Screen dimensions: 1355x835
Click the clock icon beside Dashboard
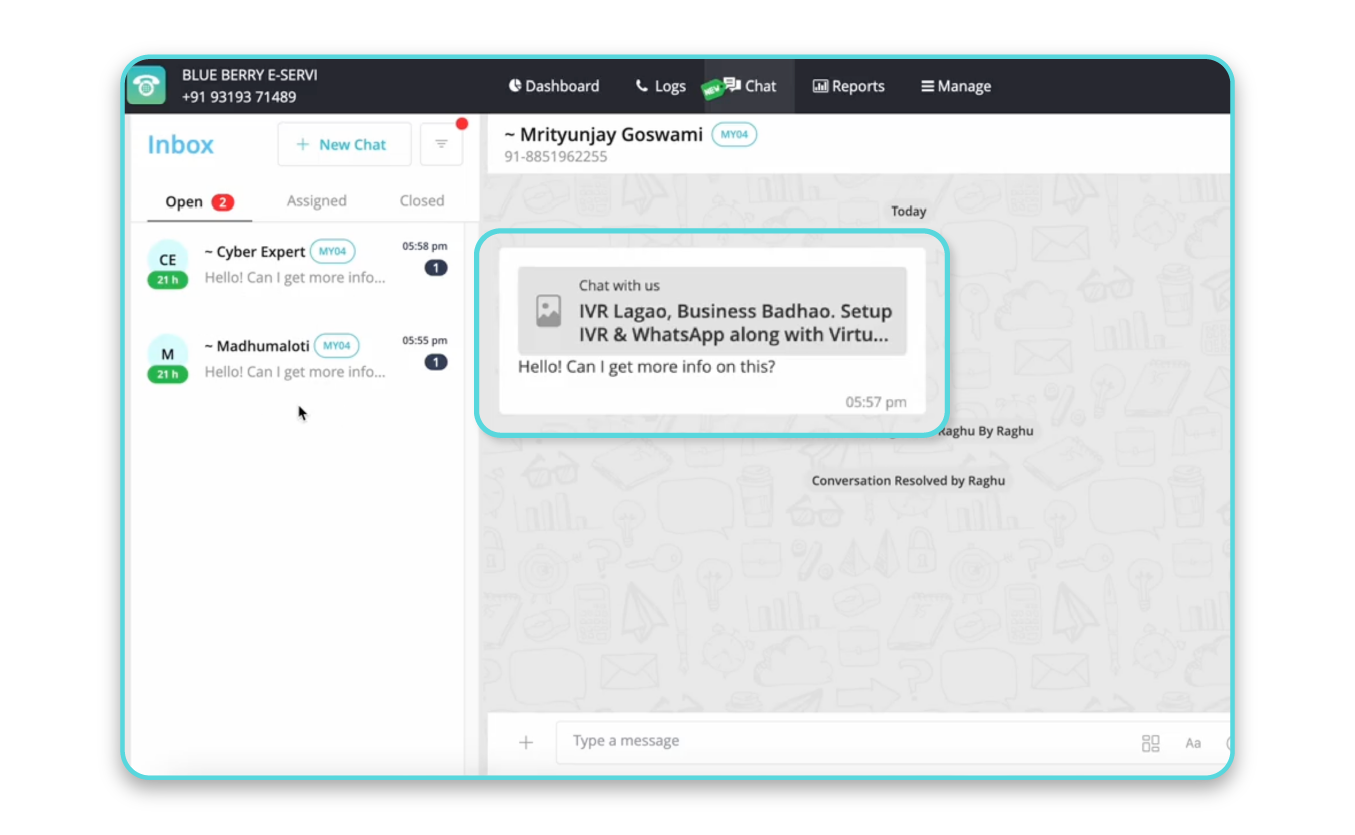pyautogui.click(x=515, y=85)
